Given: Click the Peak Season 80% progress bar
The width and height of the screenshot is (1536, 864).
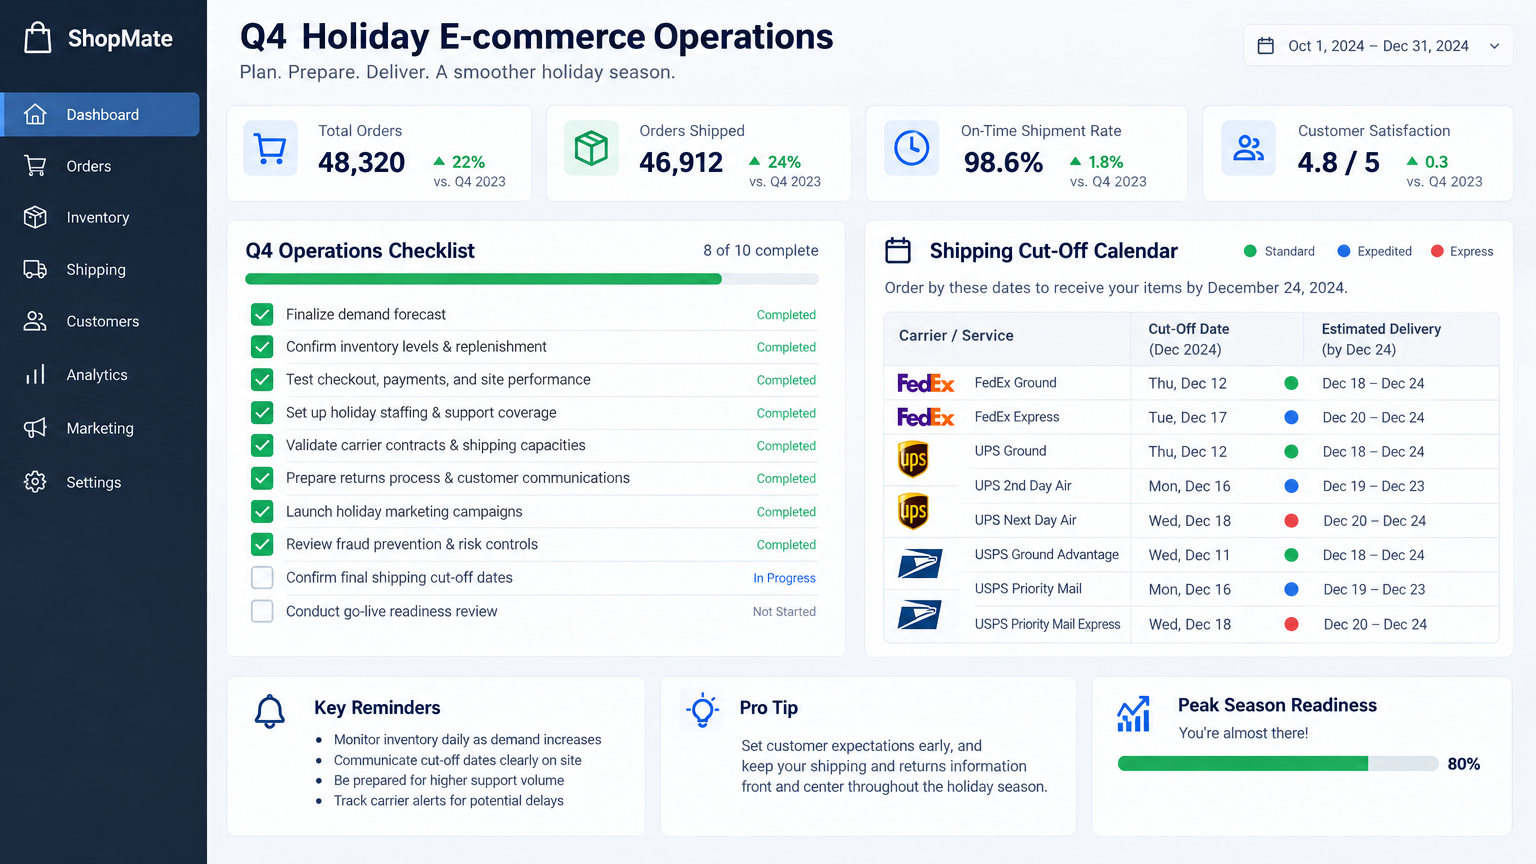Looking at the screenshot, I should pos(1278,764).
